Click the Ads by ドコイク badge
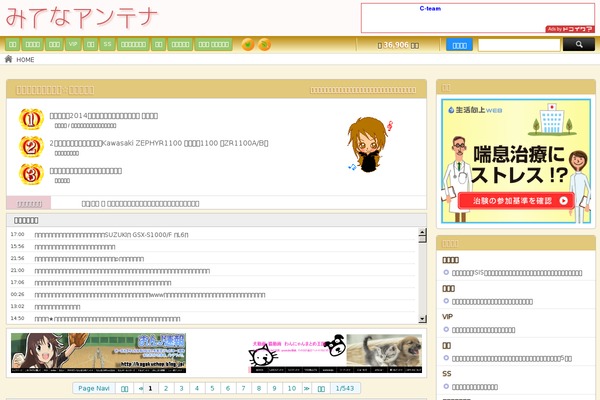 coord(570,29)
